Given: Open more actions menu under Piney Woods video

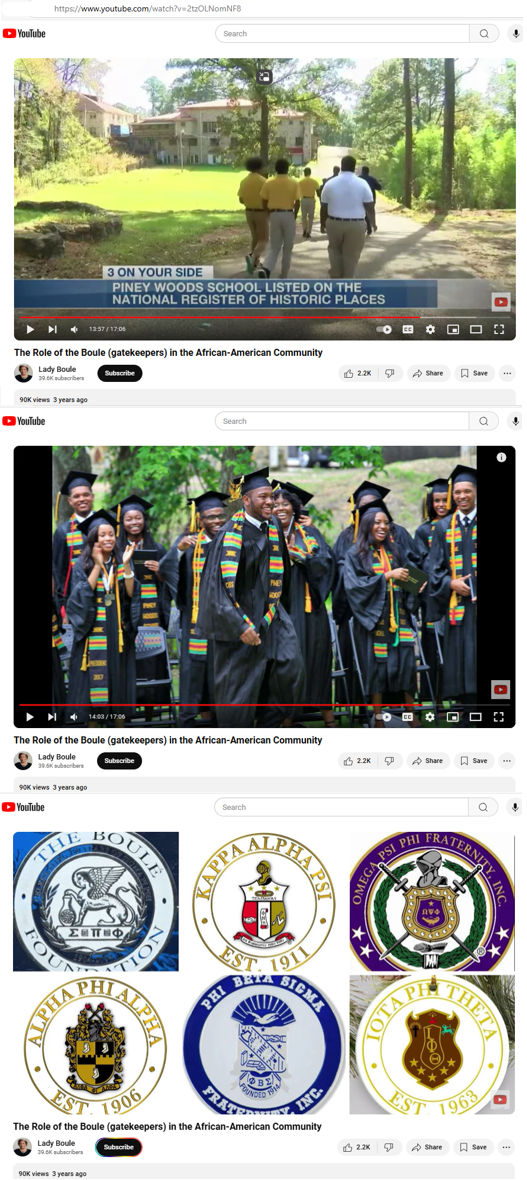Looking at the screenshot, I should click(x=507, y=373).
